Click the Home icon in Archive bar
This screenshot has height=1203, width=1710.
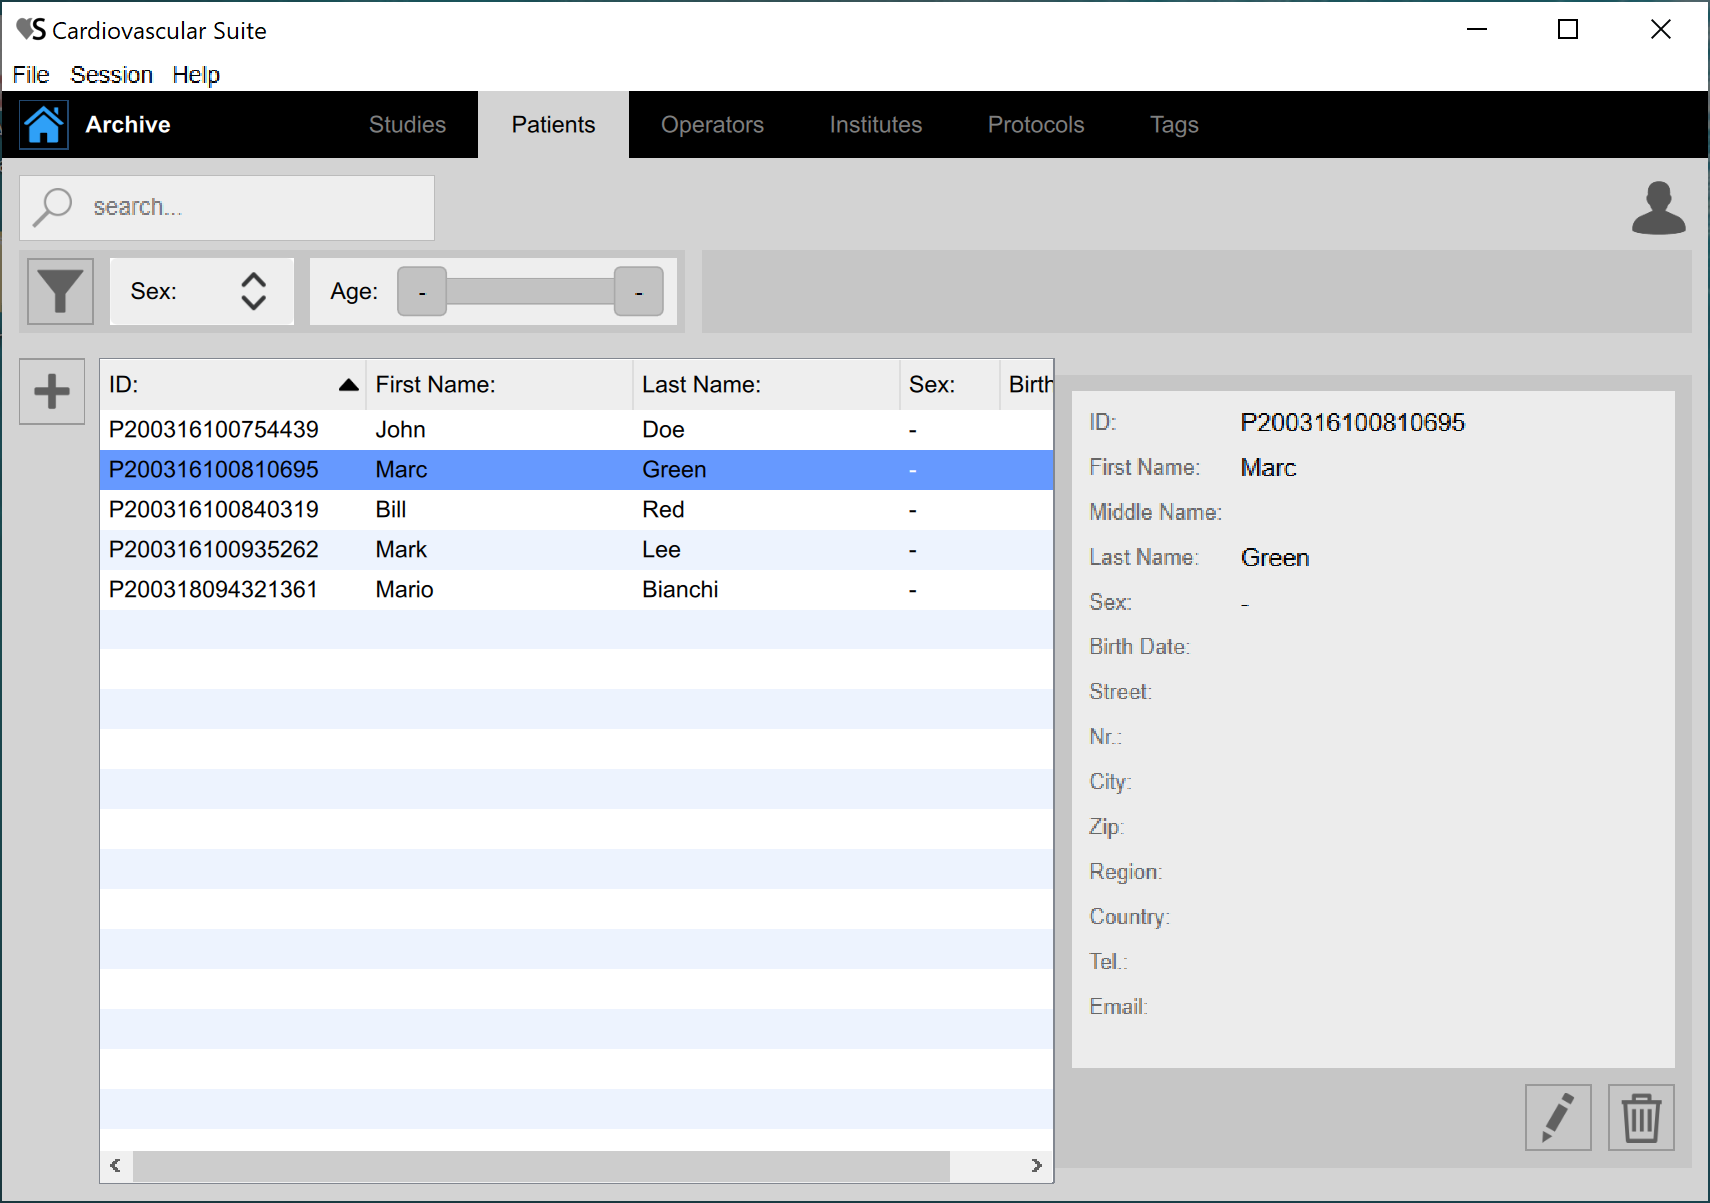click(44, 125)
